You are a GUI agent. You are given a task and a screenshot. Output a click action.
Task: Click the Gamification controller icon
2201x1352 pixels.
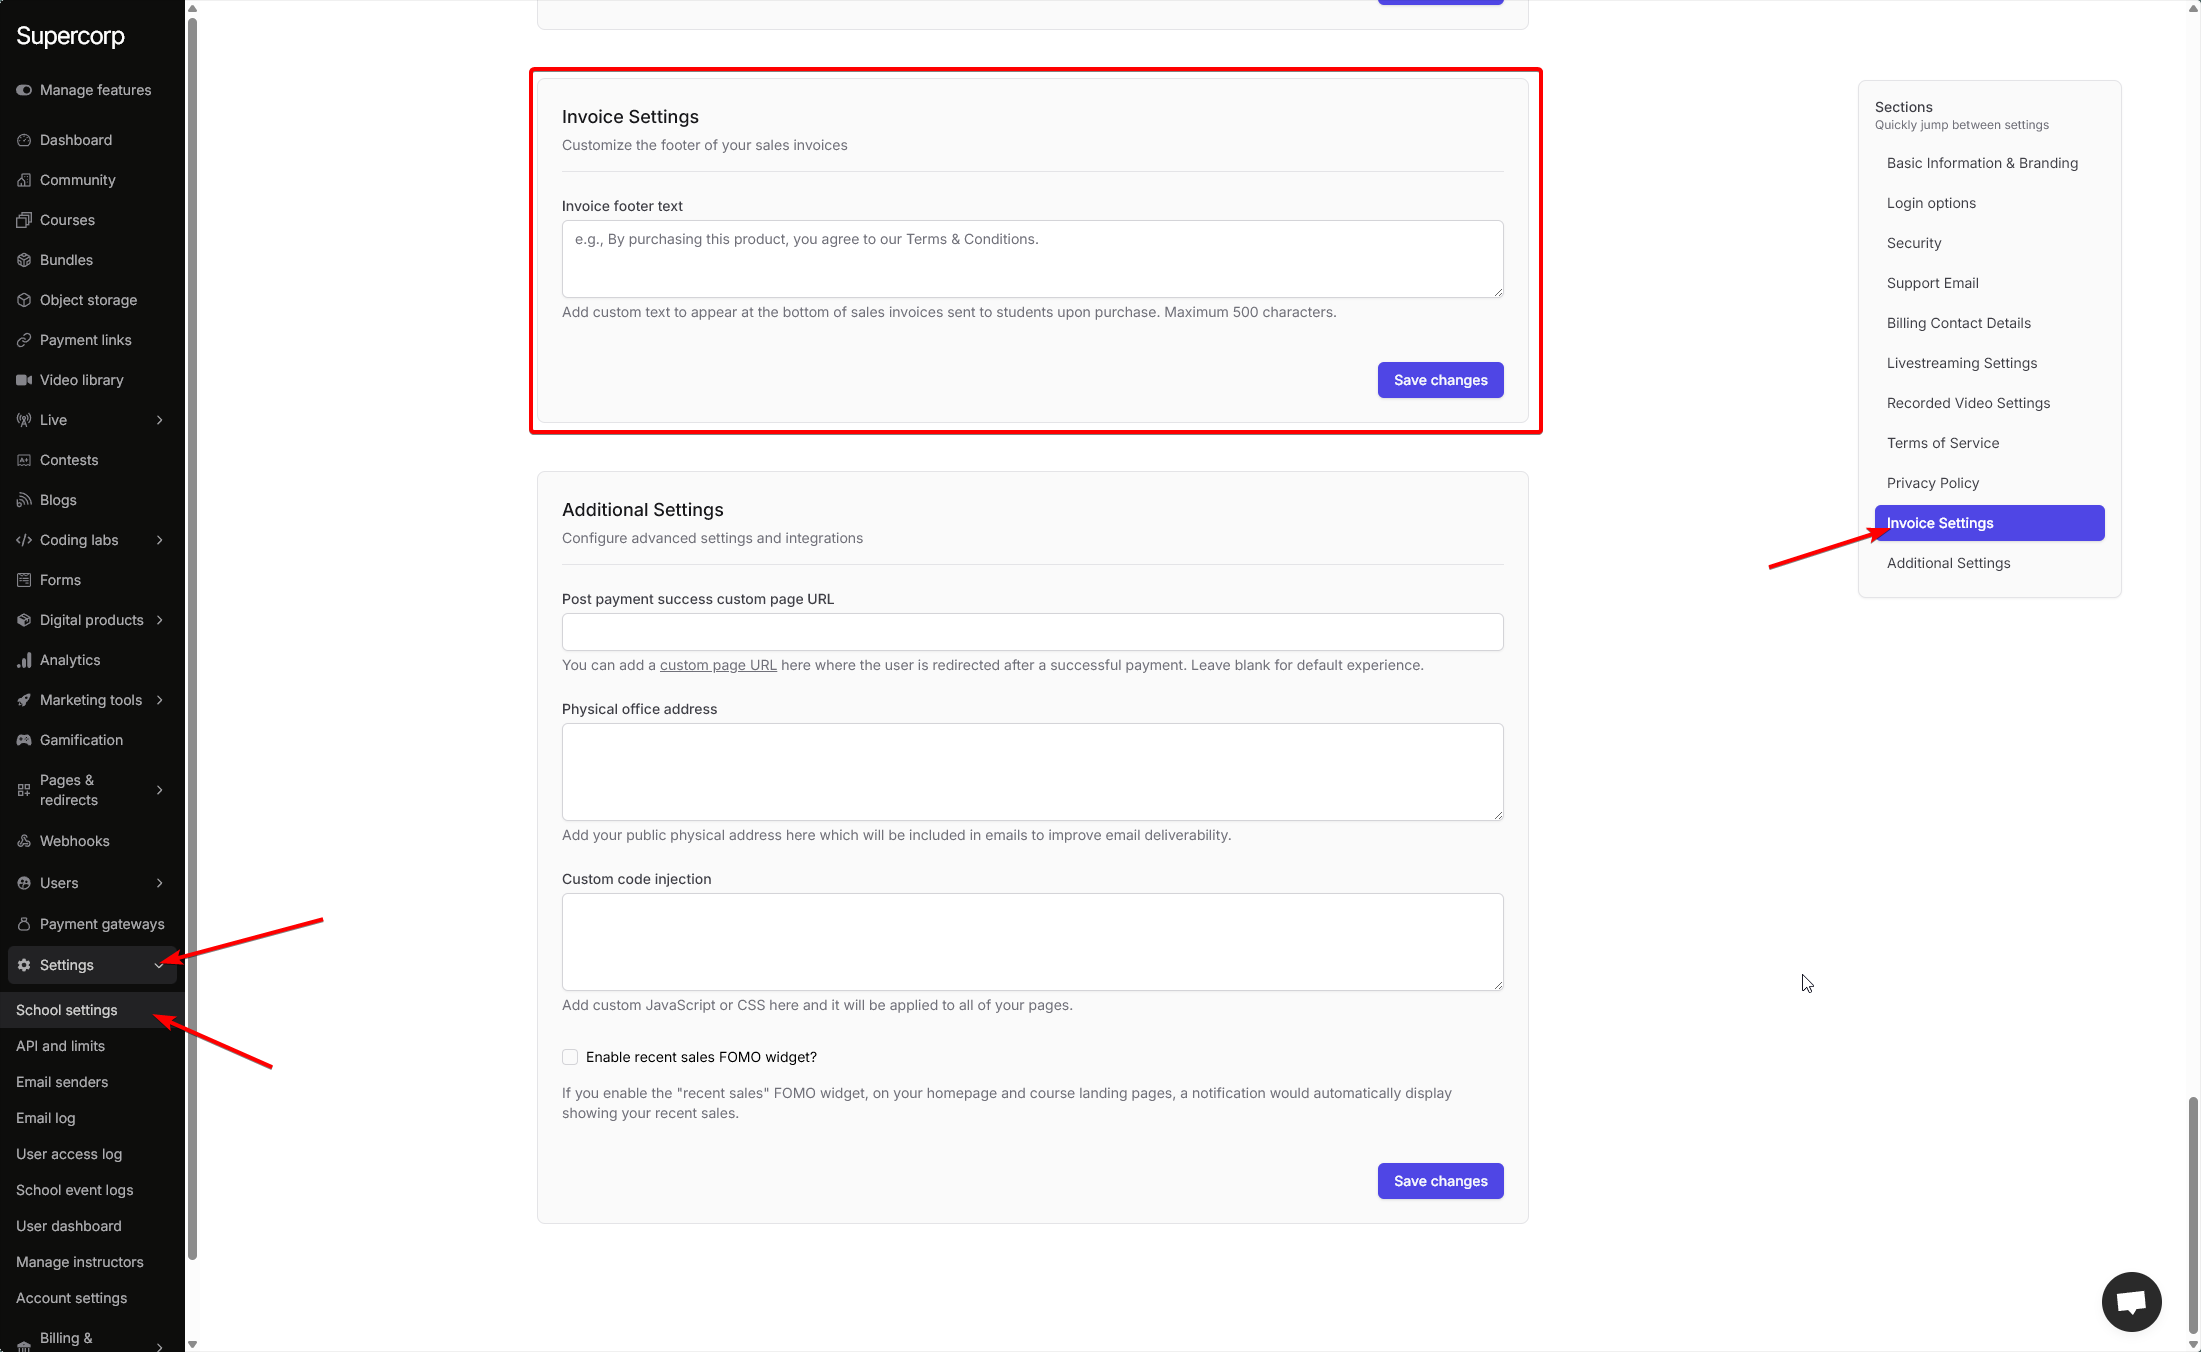pyautogui.click(x=24, y=740)
